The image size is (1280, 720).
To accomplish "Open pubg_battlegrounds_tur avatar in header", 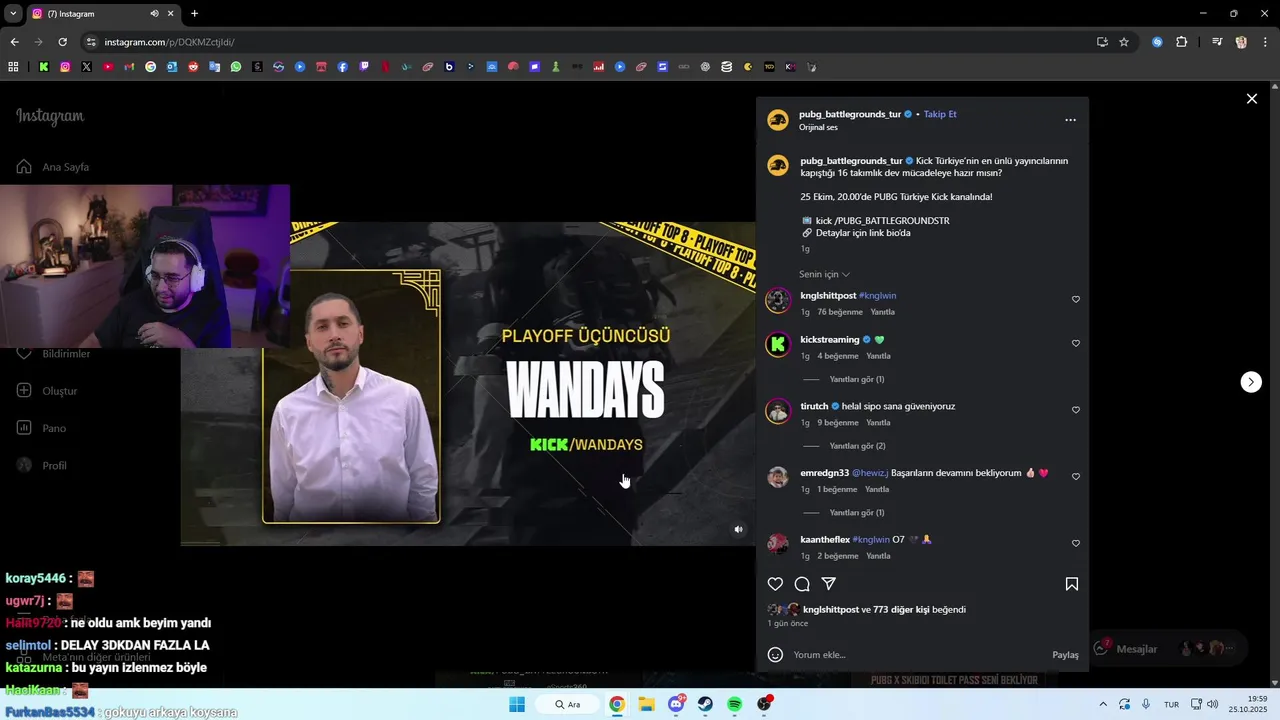I will click(x=777, y=120).
